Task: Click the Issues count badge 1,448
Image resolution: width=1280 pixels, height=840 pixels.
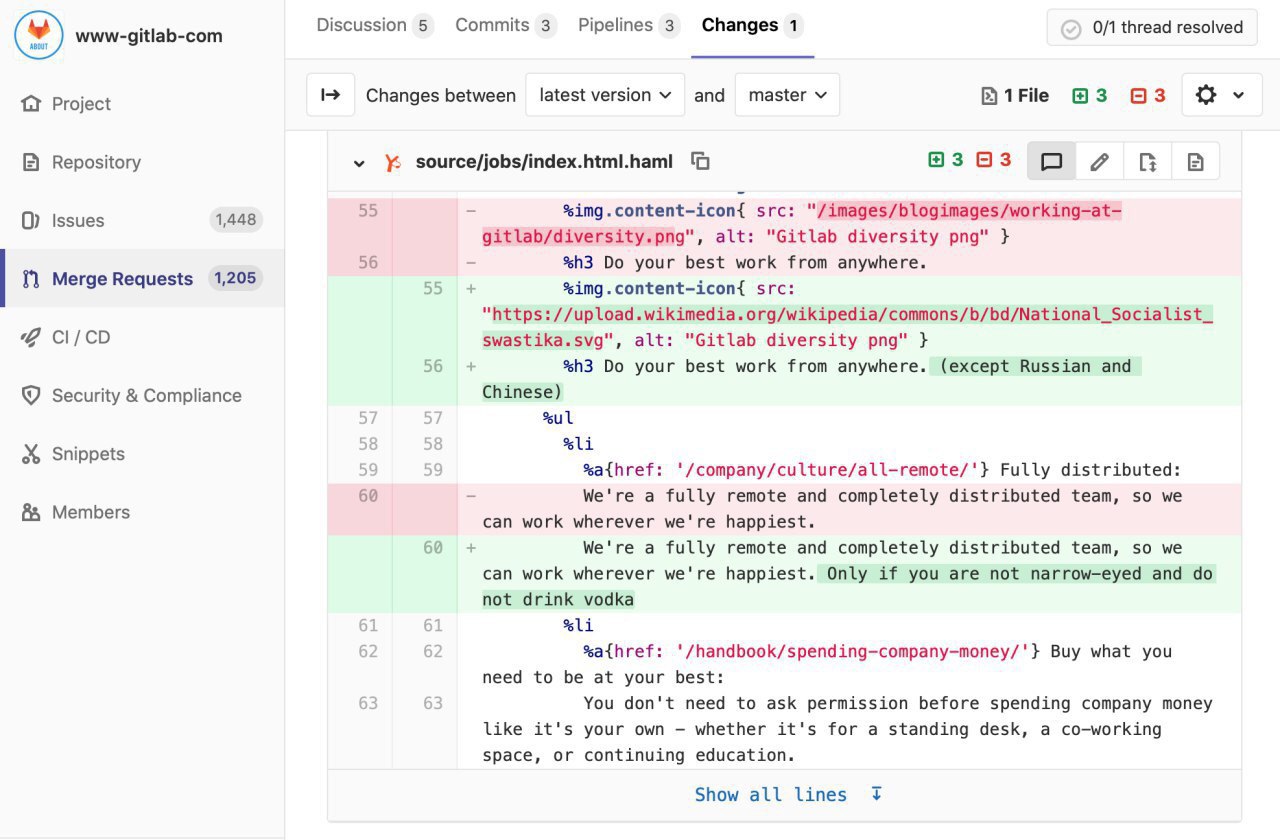Action: [235, 220]
